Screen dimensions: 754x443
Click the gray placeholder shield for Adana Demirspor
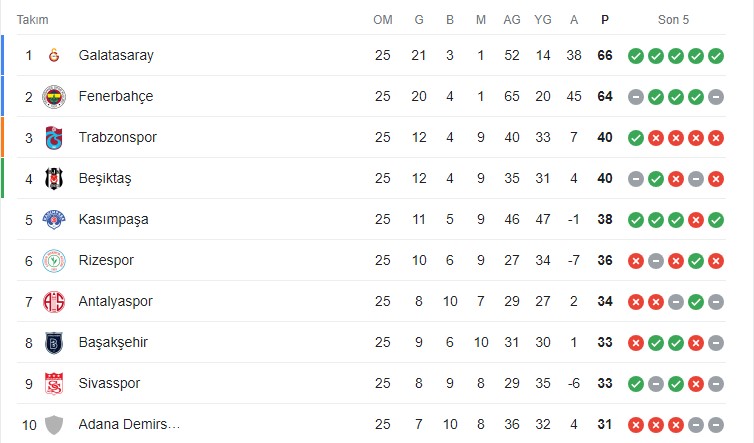tap(54, 425)
